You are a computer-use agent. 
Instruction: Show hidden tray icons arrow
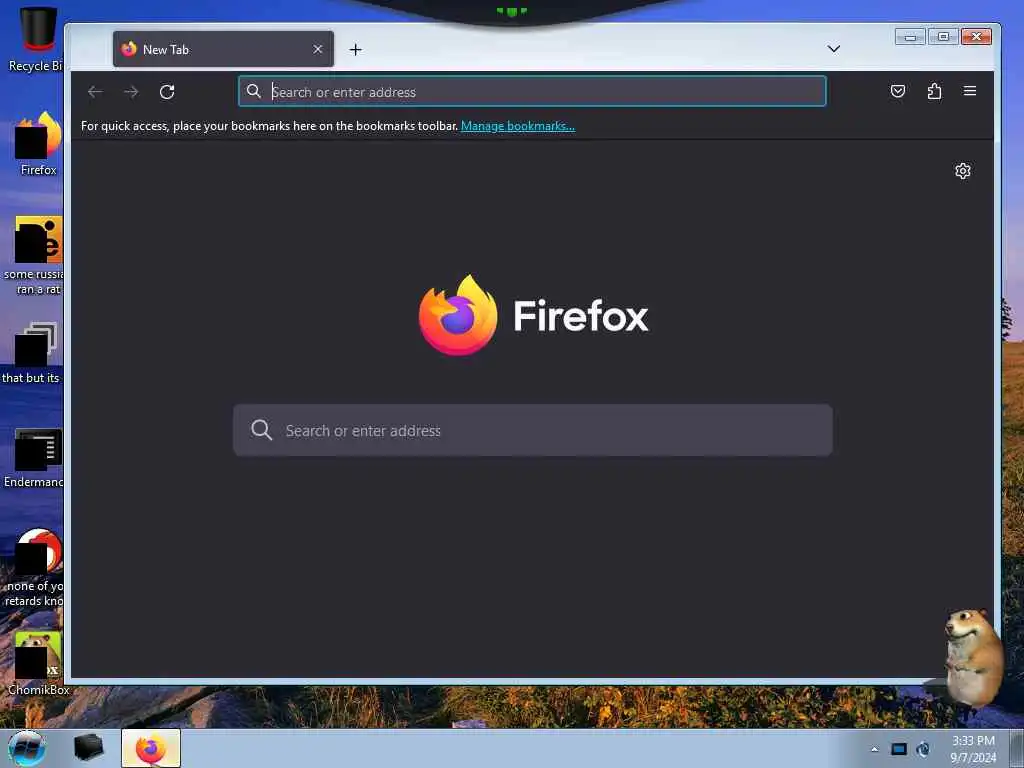tap(874, 749)
